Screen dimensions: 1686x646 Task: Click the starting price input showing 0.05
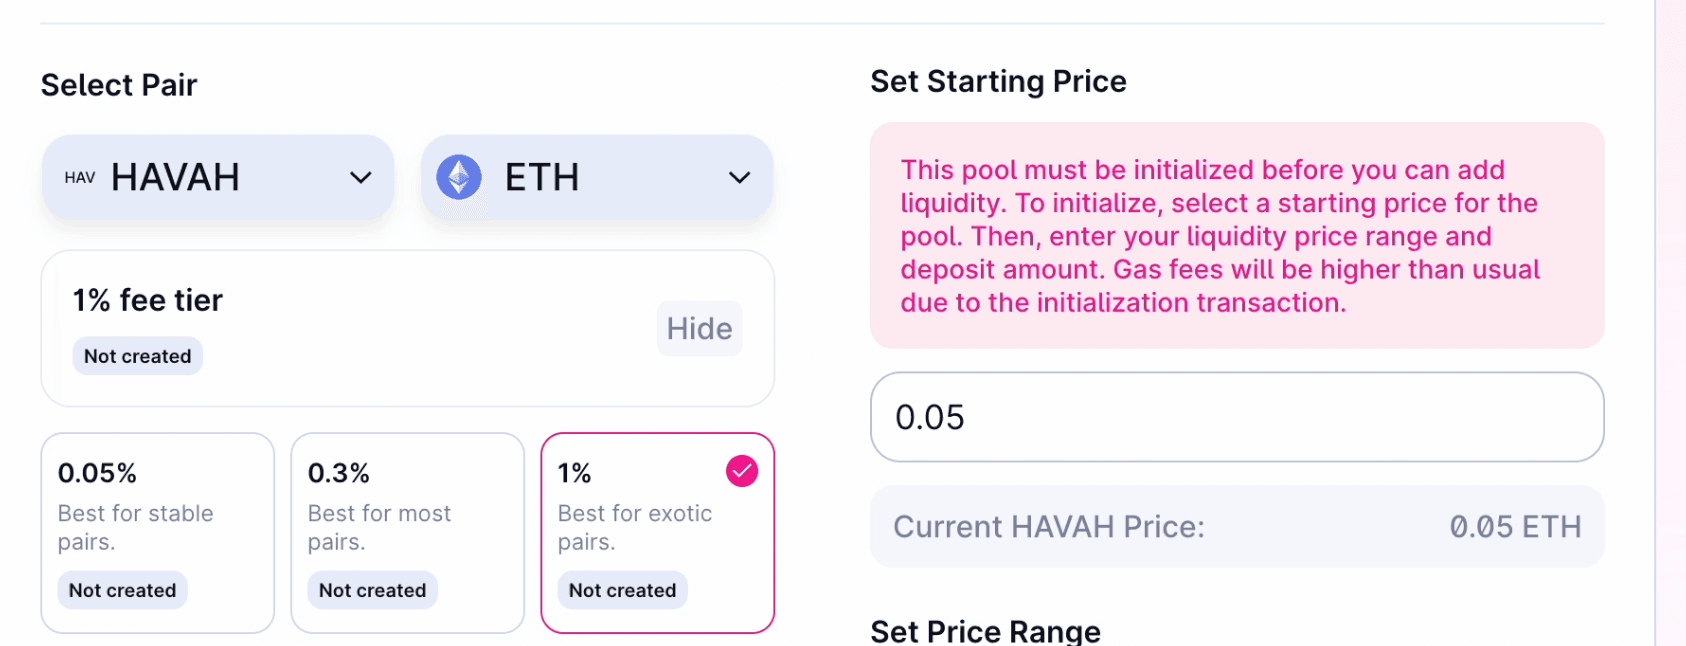pos(1237,417)
